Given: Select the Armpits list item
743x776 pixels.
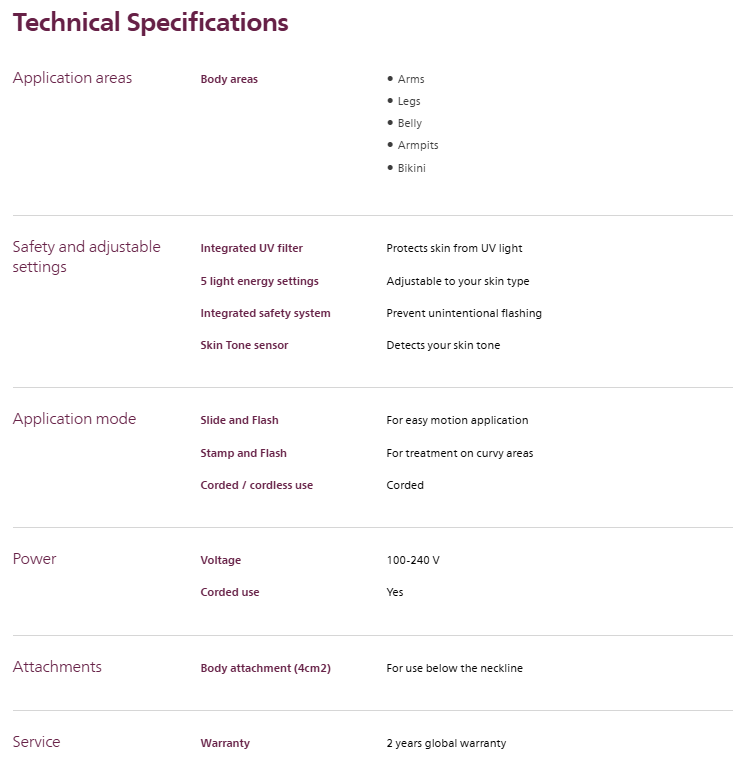Looking at the screenshot, I should 417,145.
